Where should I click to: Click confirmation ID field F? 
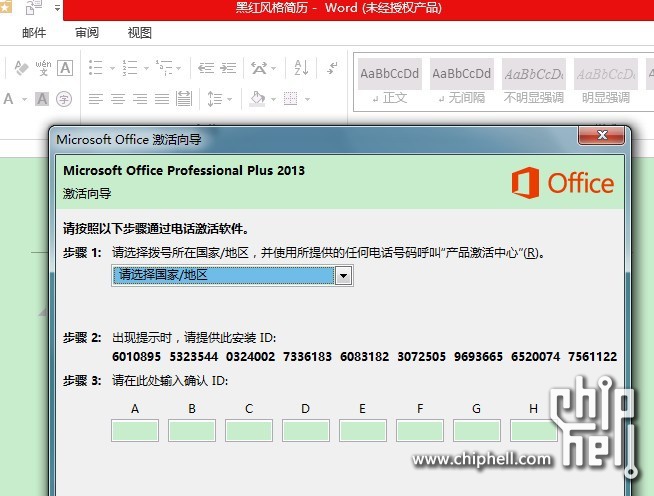(x=420, y=431)
